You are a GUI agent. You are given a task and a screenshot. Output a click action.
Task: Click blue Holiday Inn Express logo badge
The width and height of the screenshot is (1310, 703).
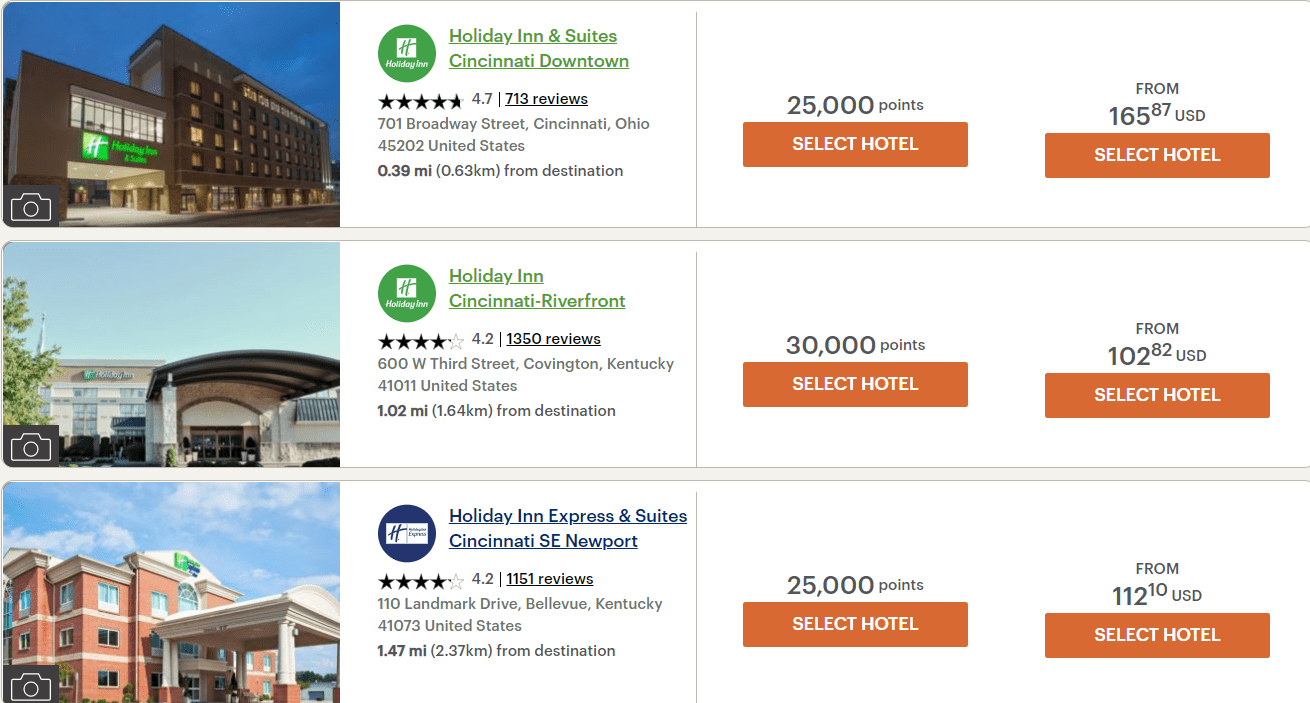tap(407, 533)
